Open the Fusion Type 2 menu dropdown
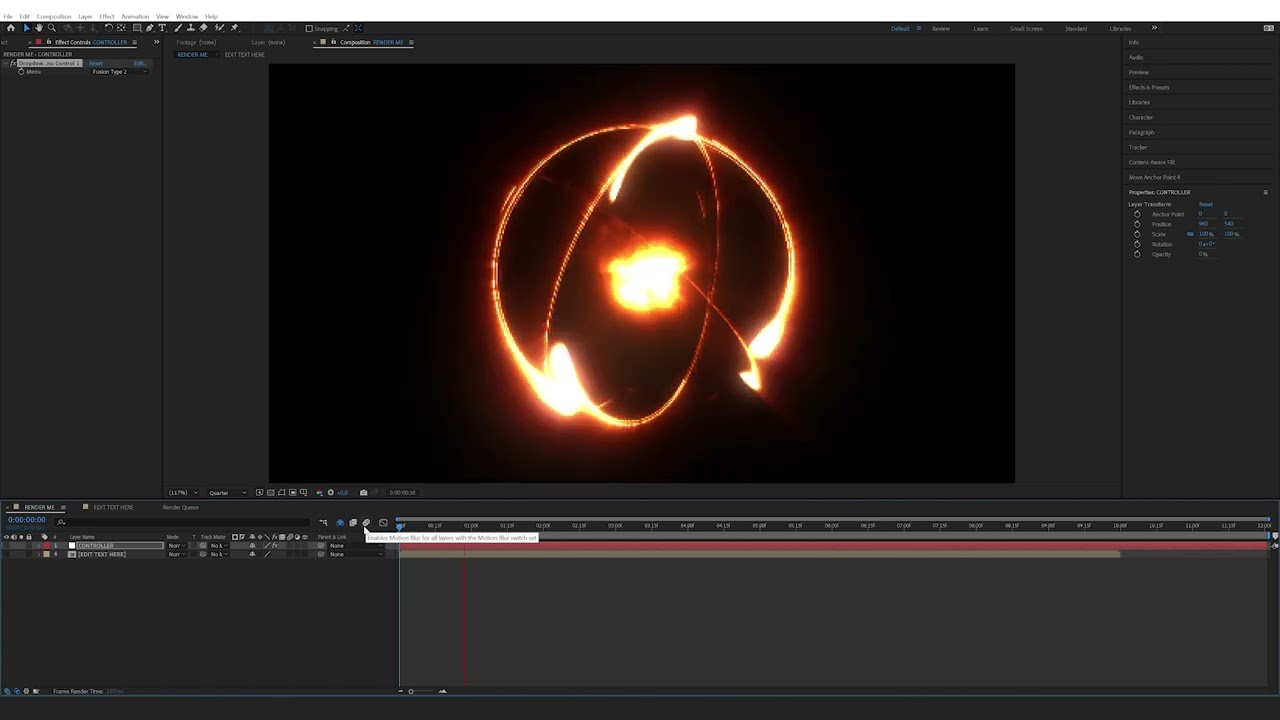1280x720 pixels. tap(120, 72)
